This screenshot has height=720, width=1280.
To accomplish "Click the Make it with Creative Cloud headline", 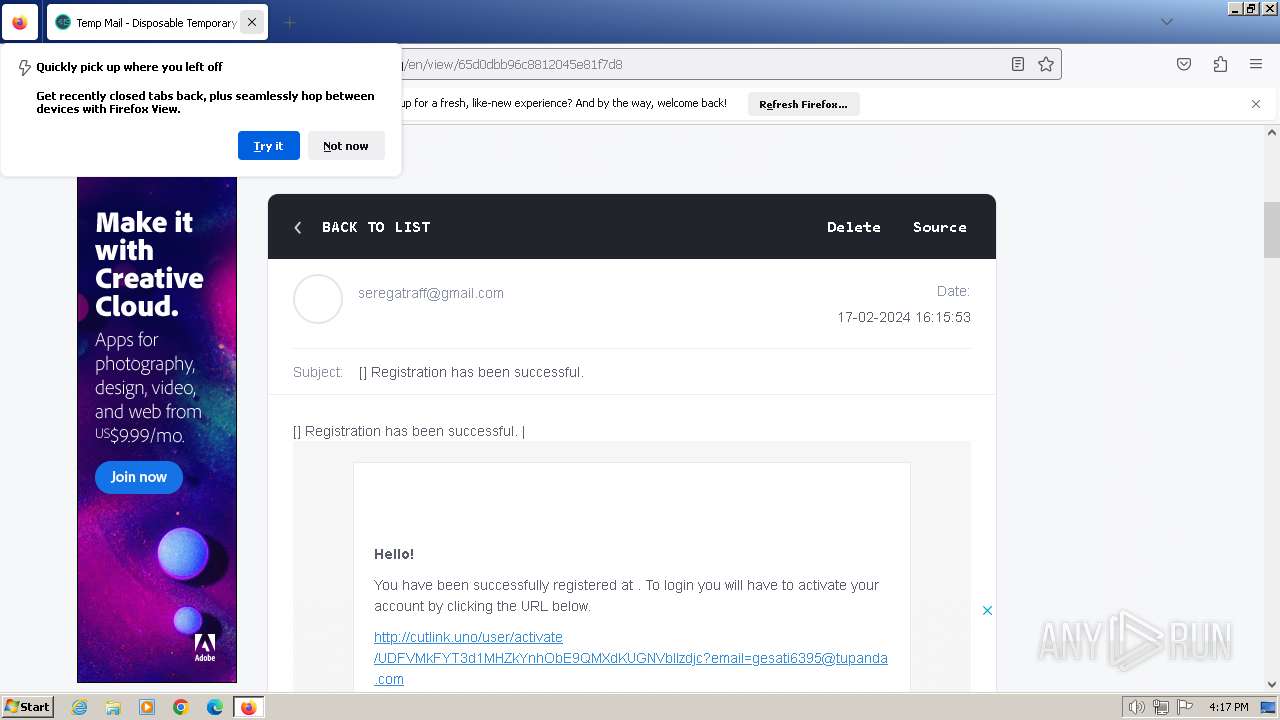I will pyautogui.click(x=149, y=264).
